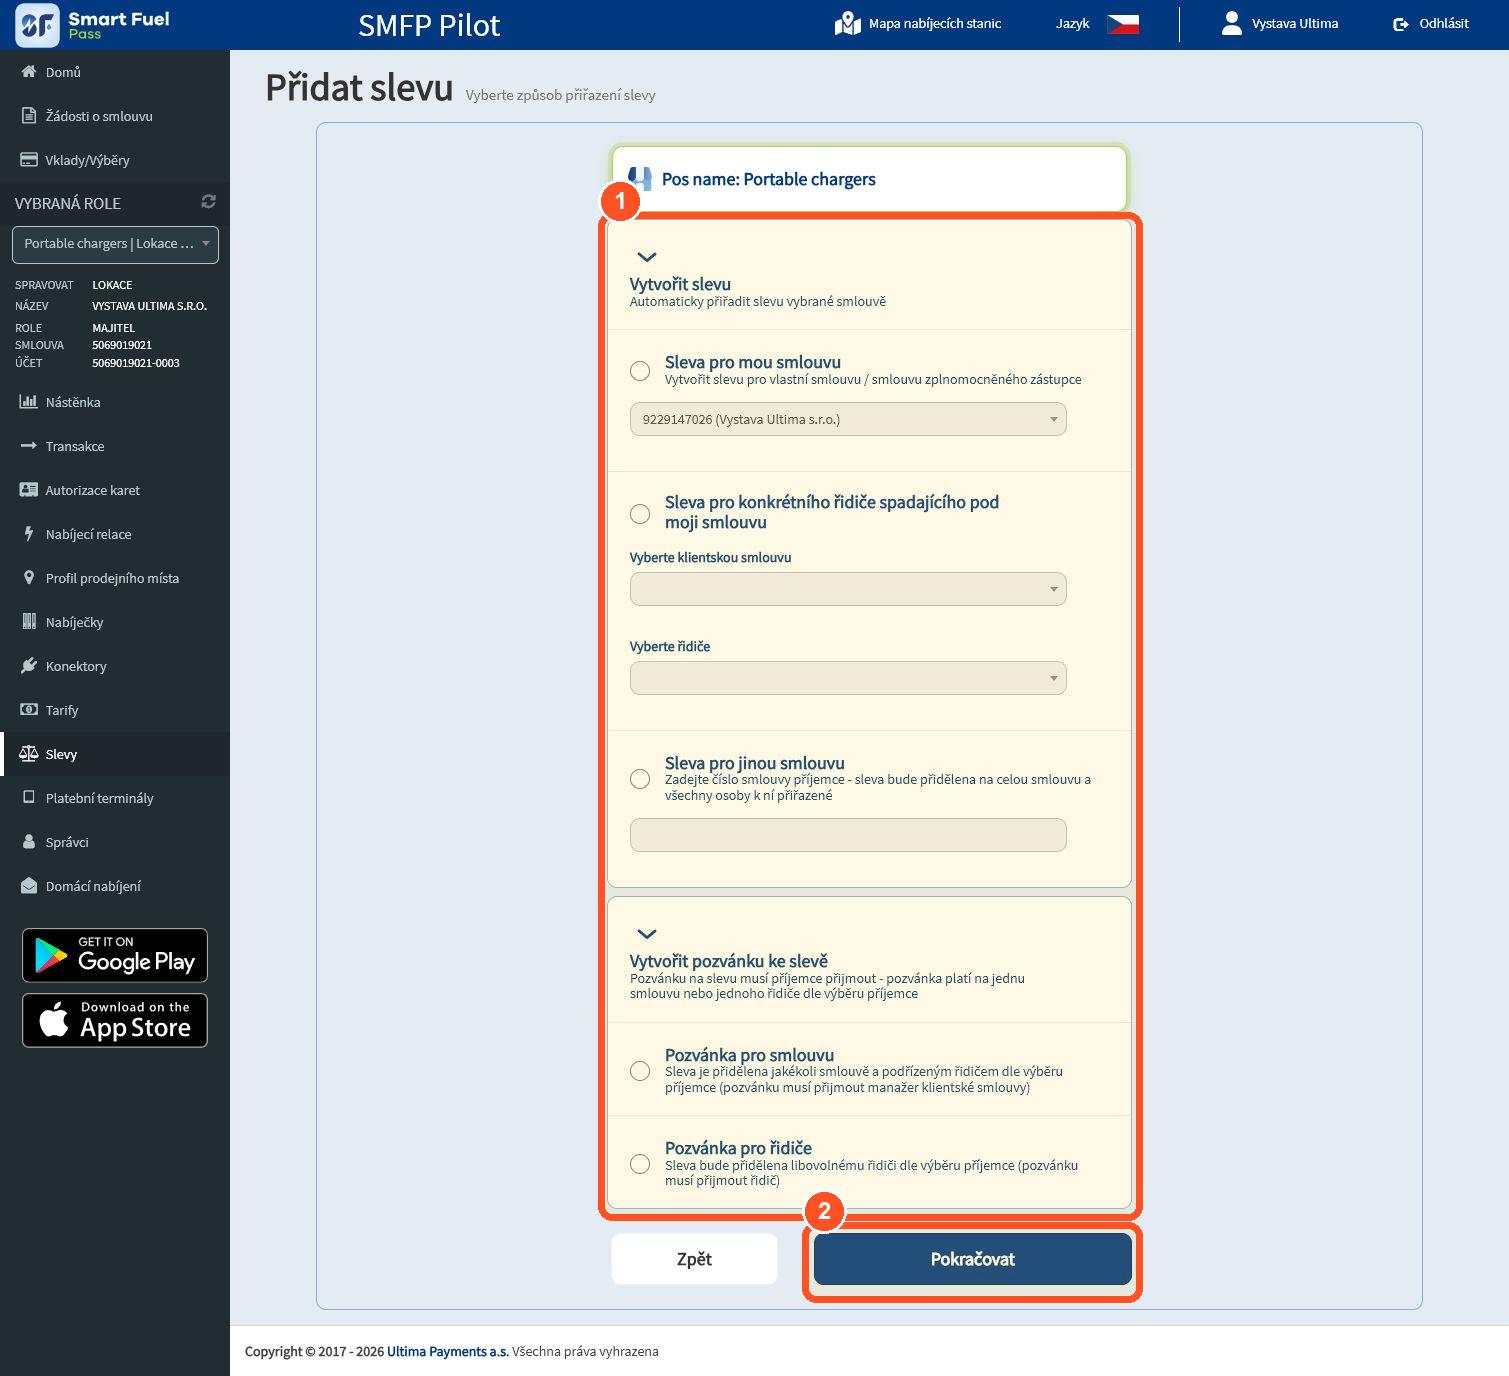The image size is (1509, 1376).
Task: Collapse the Vytvořit slevu section chevron
Action: tap(647, 257)
